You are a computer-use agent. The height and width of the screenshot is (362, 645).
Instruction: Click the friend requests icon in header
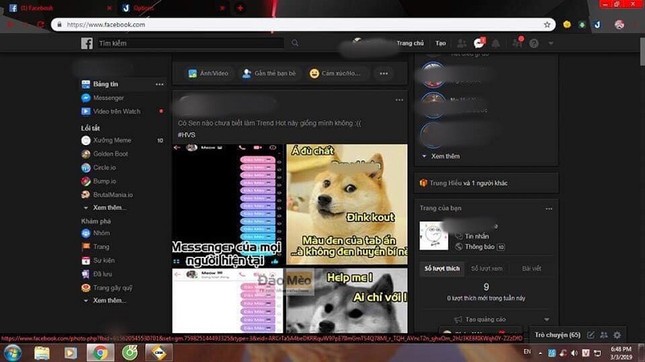click(462, 43)
